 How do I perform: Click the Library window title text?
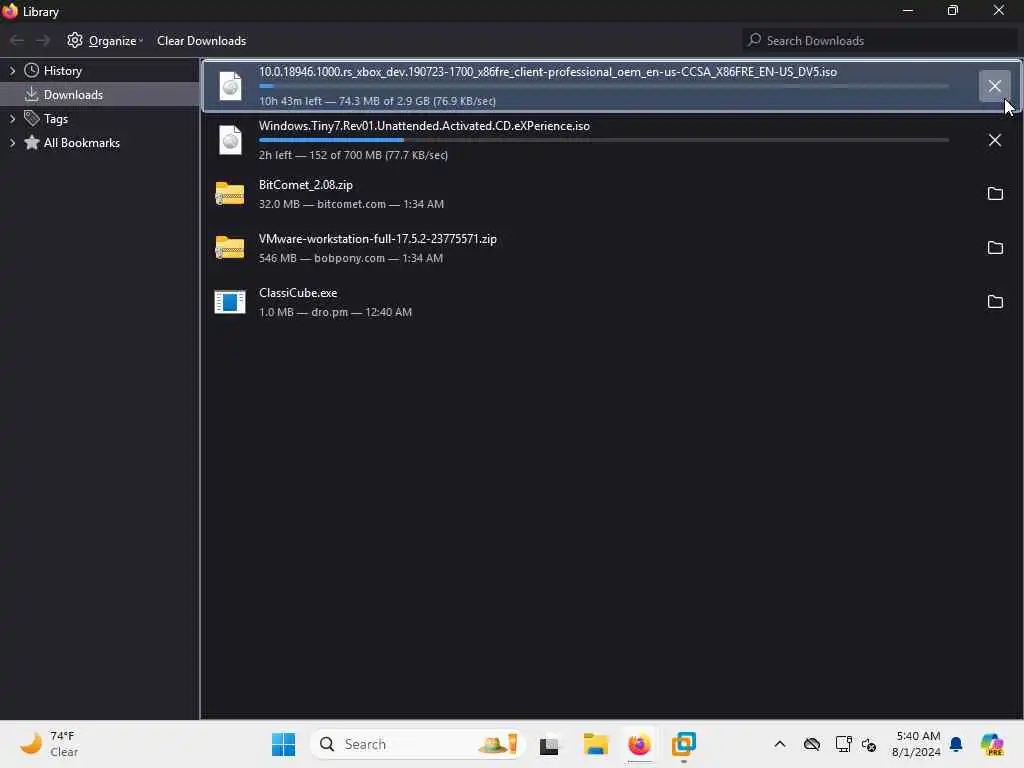[40, 12]
